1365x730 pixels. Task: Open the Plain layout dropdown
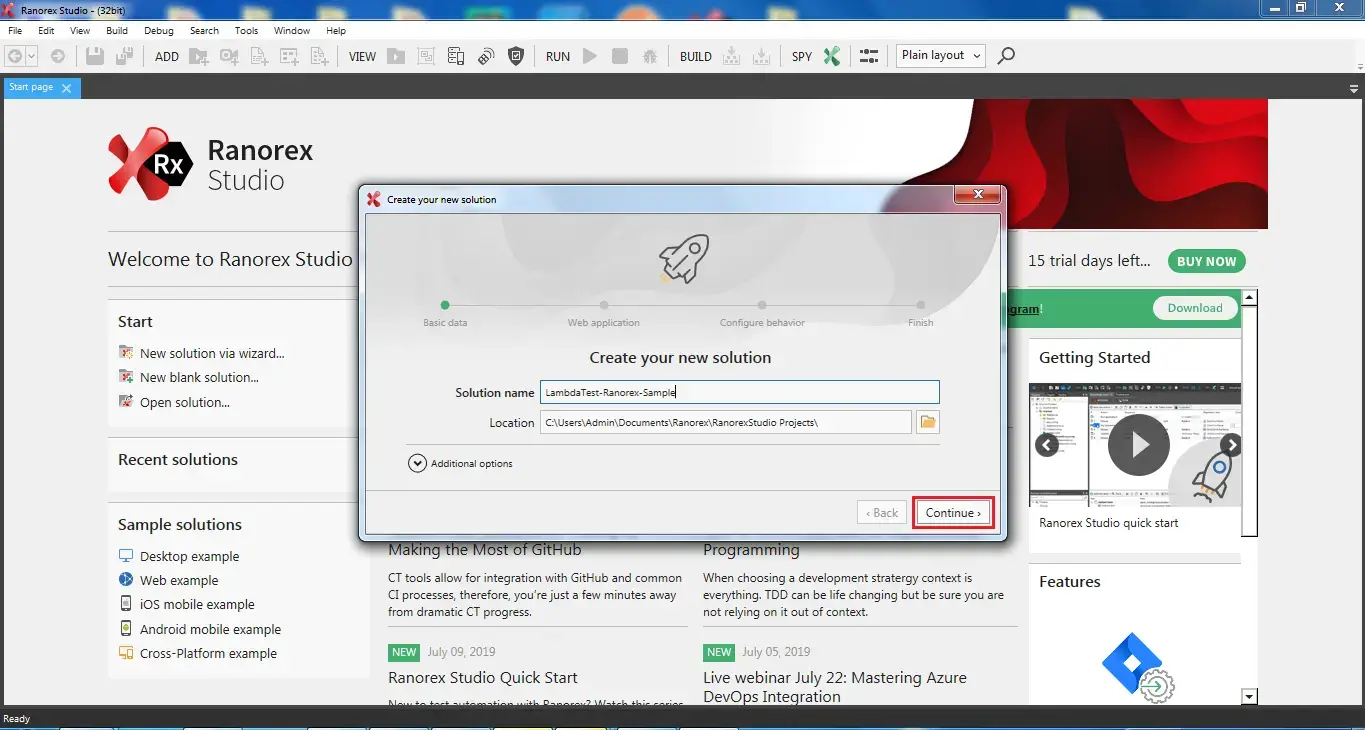click(x=940, y=55)
